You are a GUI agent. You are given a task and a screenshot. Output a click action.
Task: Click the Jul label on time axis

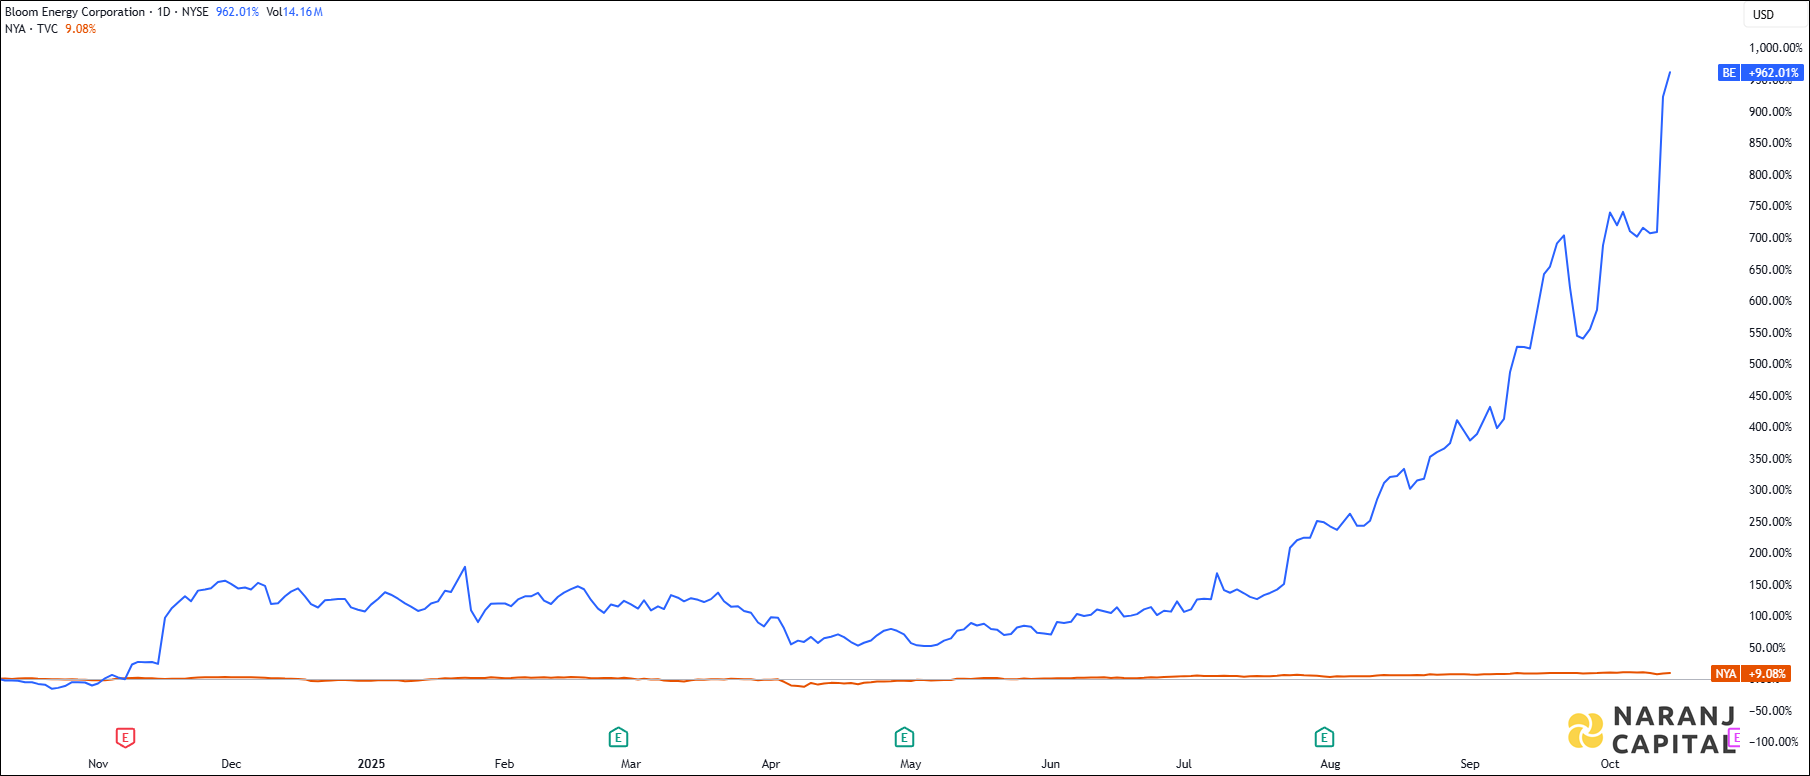[1183, 764]
